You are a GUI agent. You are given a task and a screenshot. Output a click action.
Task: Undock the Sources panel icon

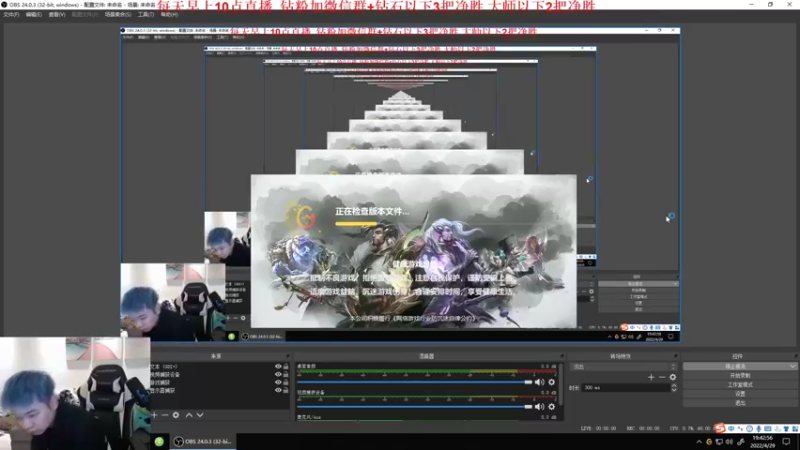pyautogui.click(x=288, y=356)
